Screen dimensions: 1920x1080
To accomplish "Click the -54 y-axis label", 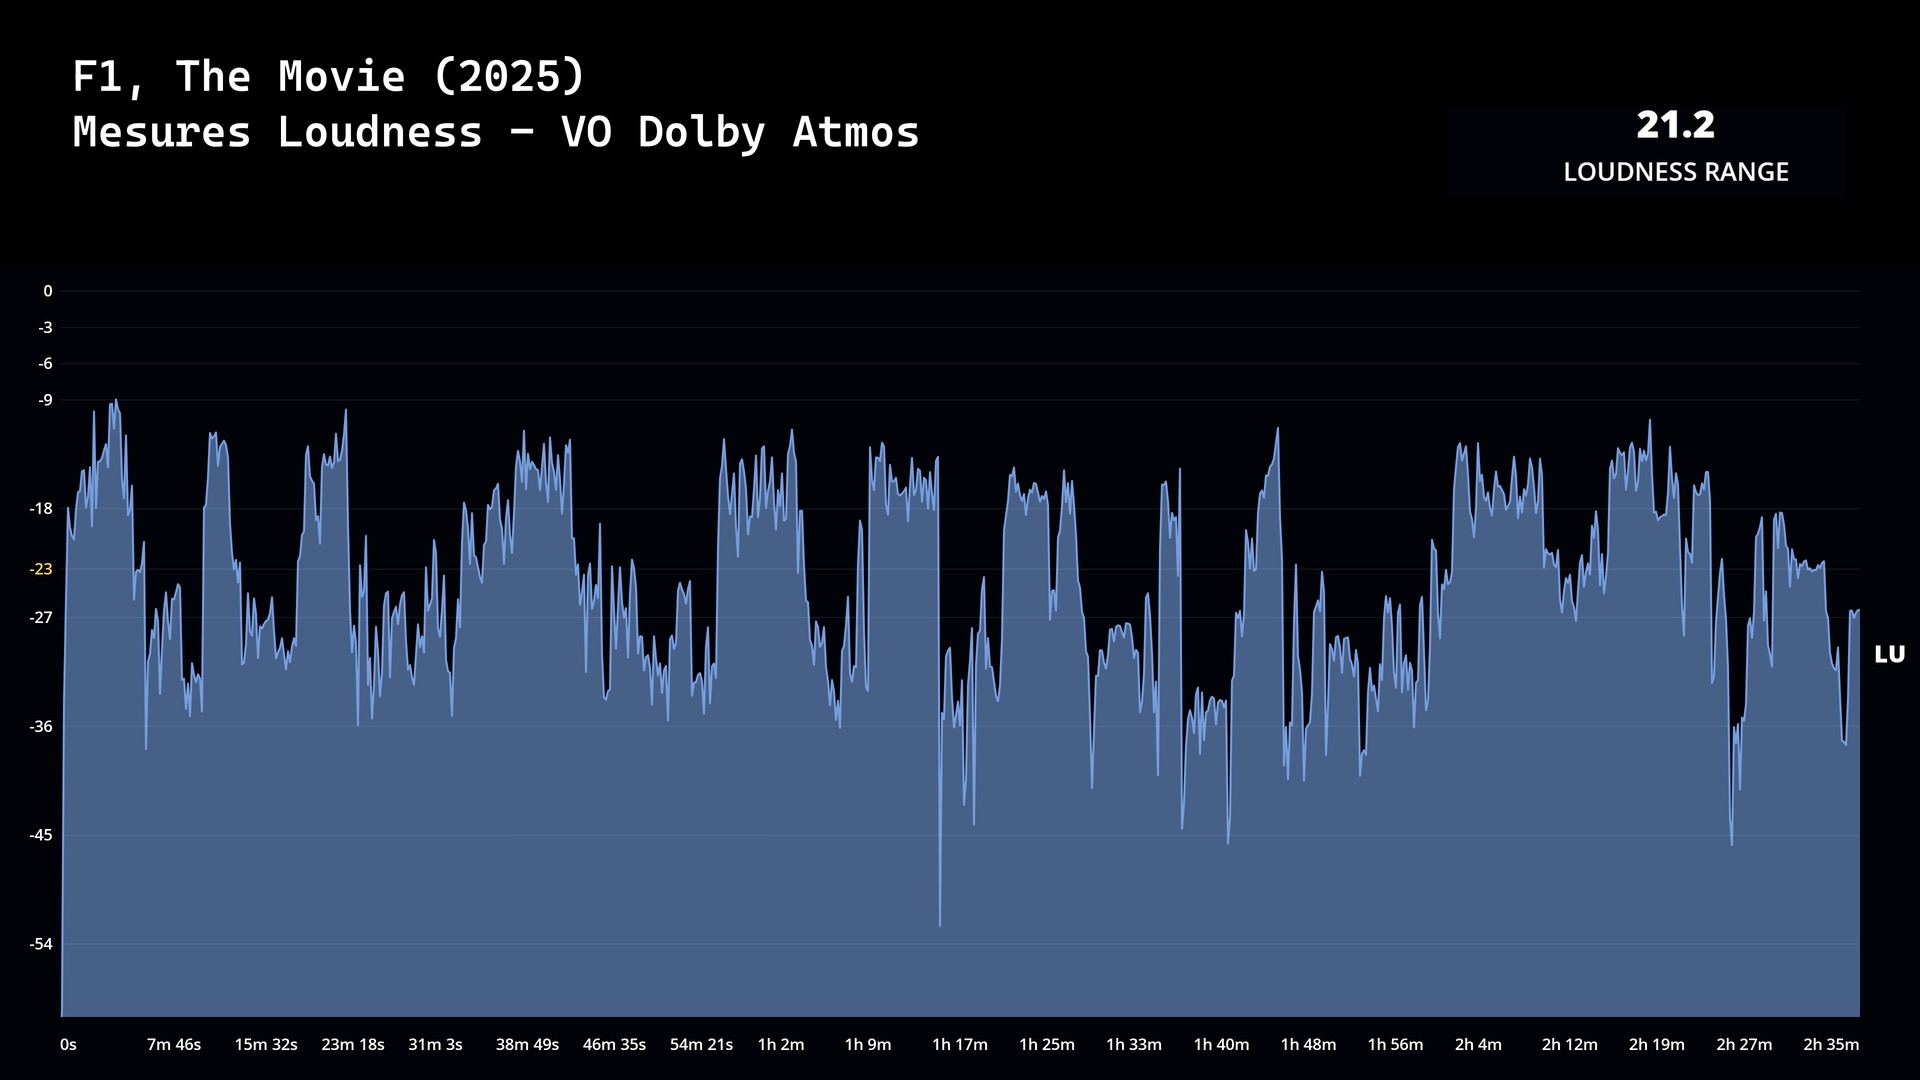I will (x=41, y=944).
